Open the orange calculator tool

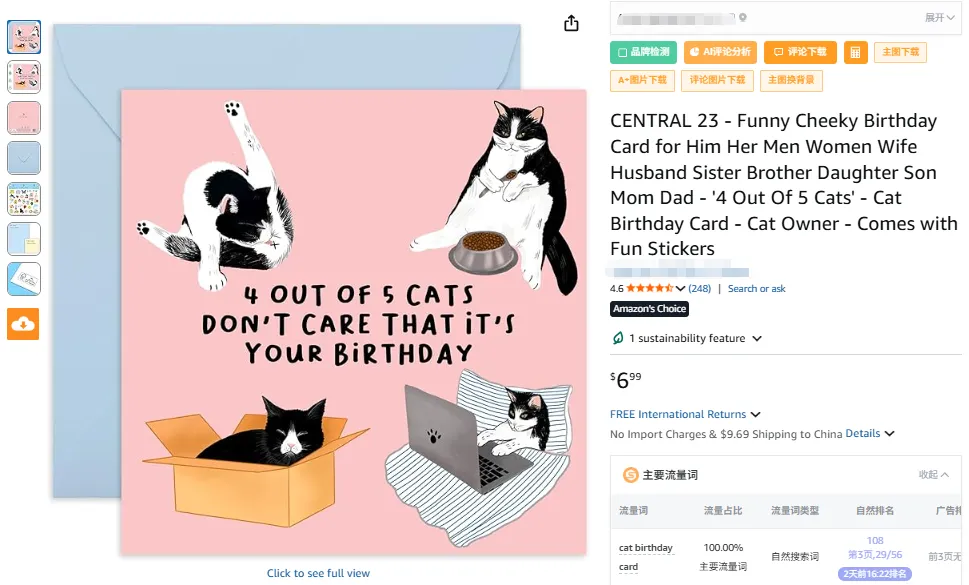(855, 52)
